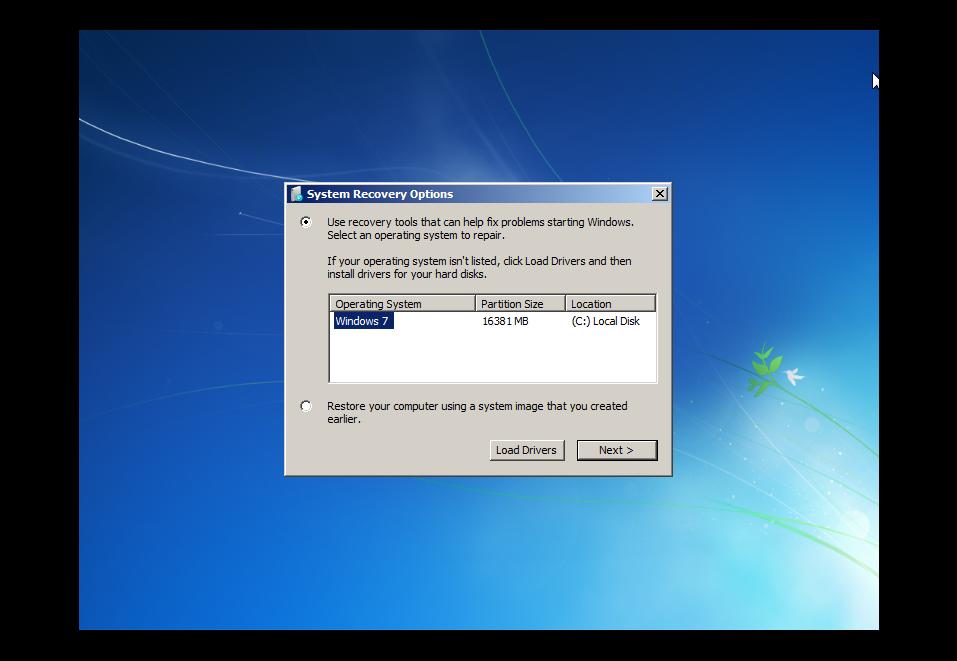Click divider between Partition Size and Location headers
Screen dimensions: 957x661
pyautogui.click(x=565, y=304)
